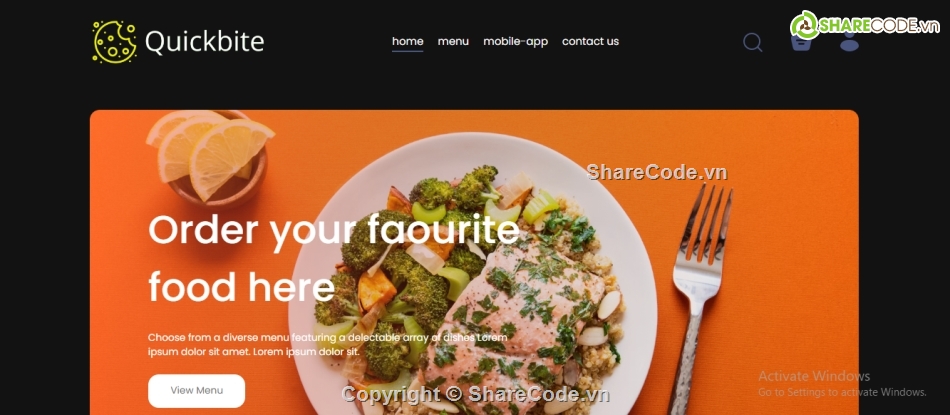Click the green ShareCode circular logo
950x415 pixels.
tap(805, 25)
